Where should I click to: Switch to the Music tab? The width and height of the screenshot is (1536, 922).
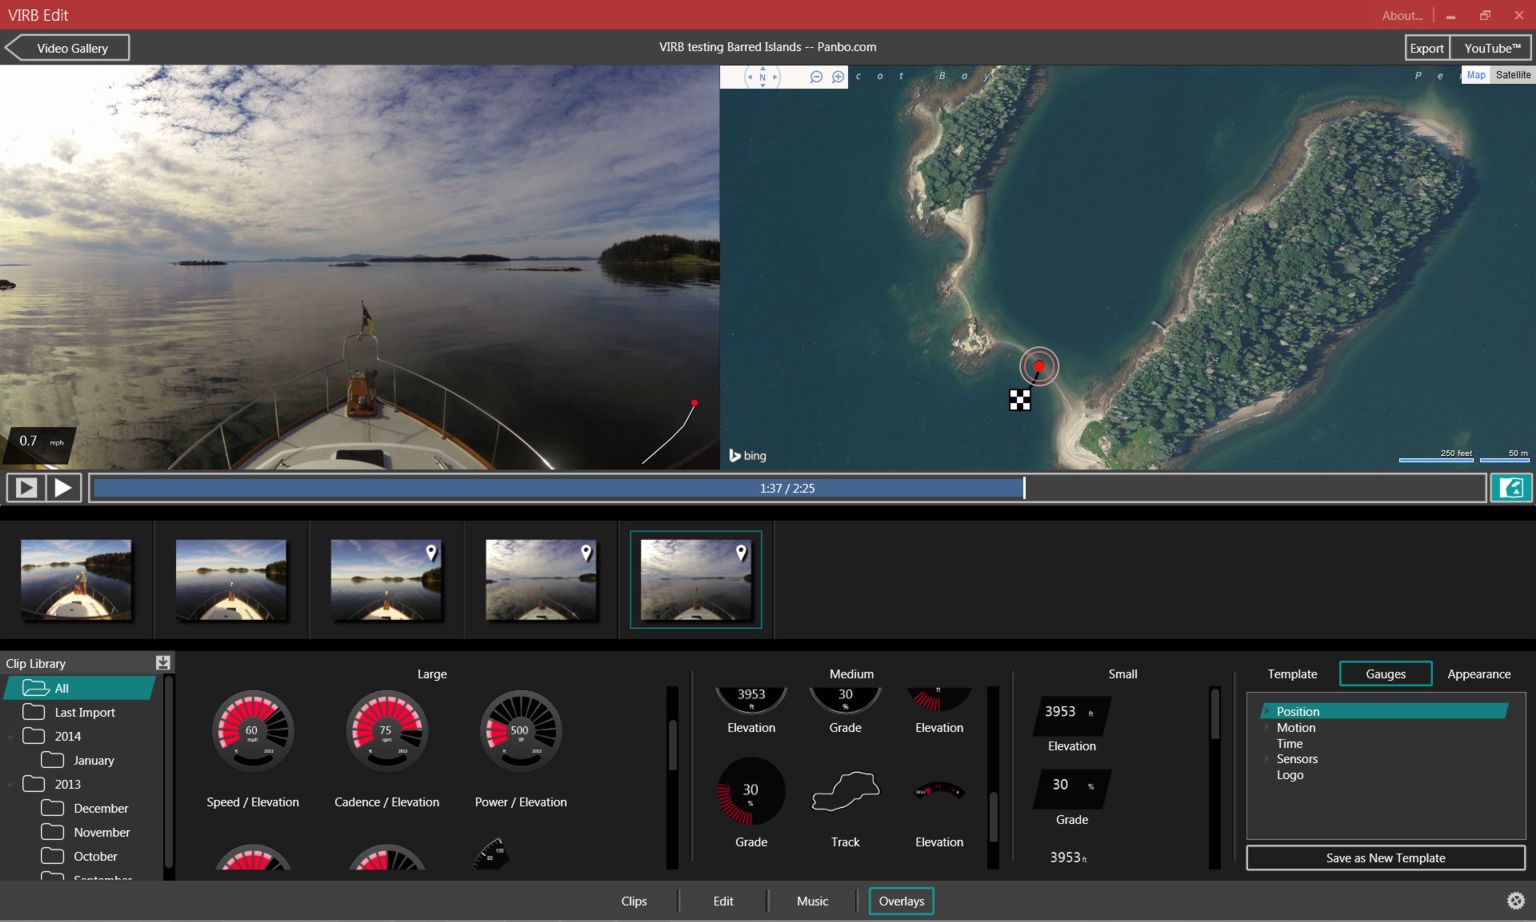coord(812,901)
